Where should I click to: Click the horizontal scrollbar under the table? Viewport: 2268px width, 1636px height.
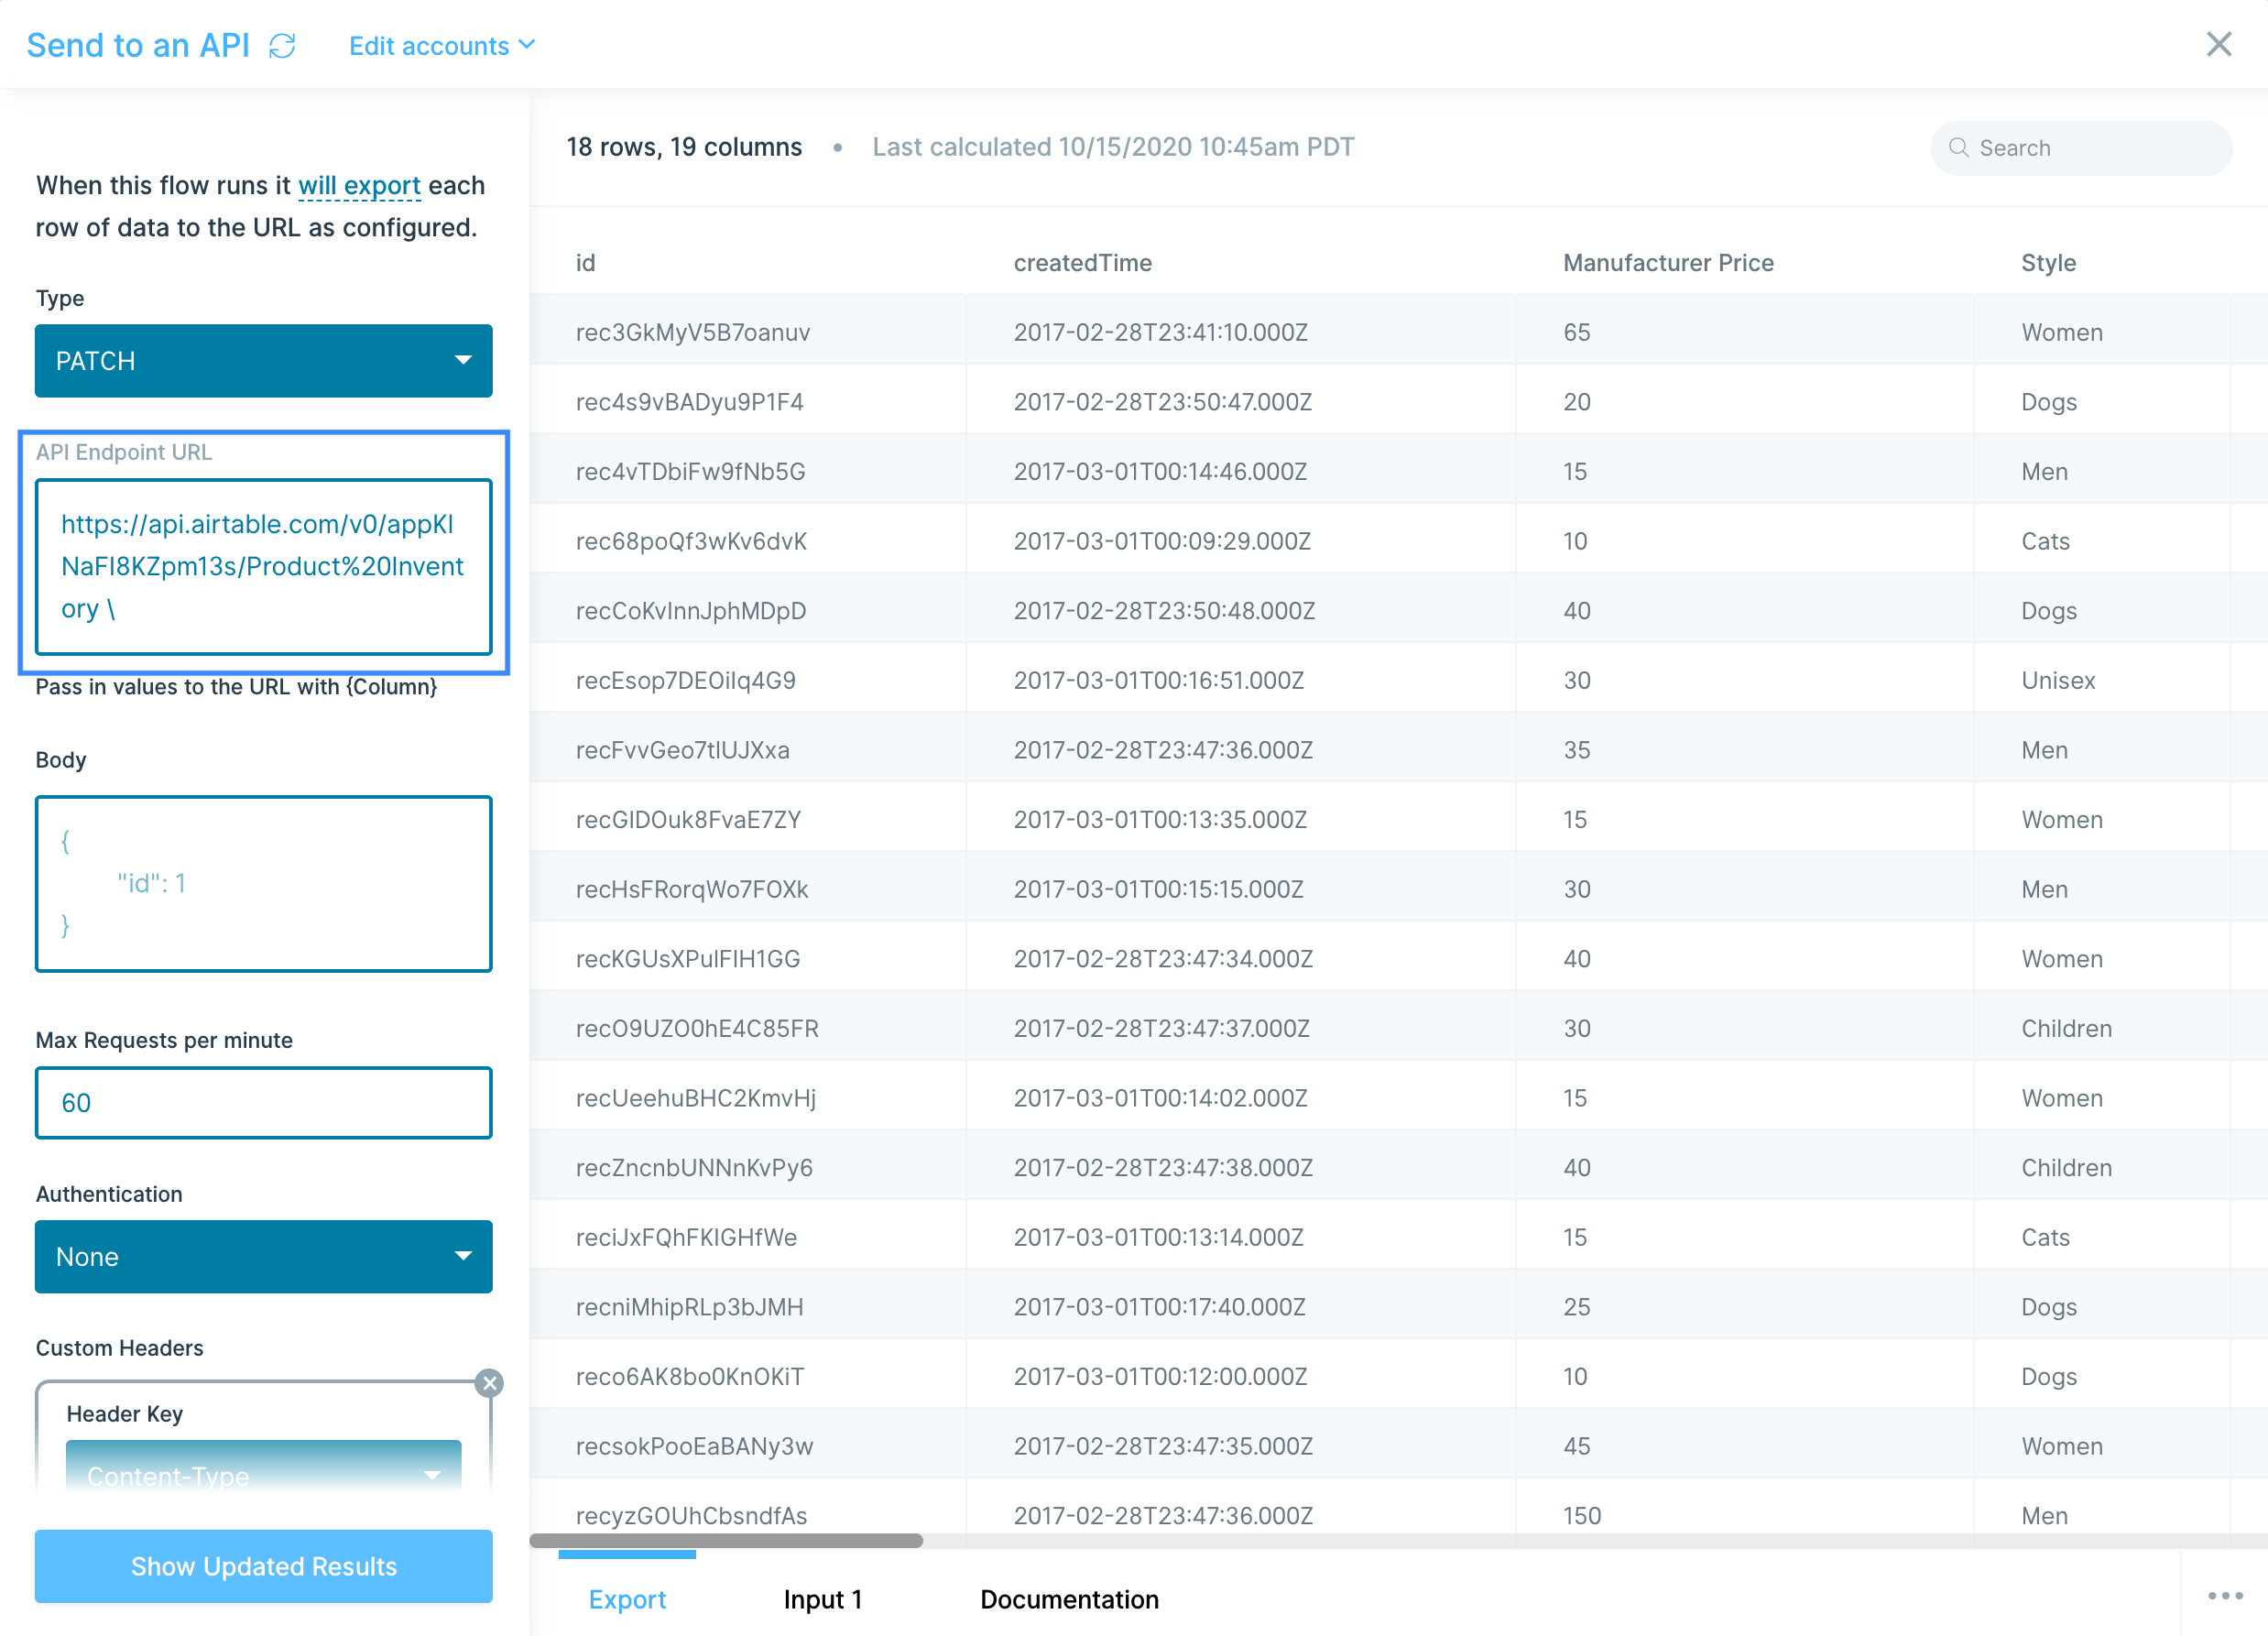tap(726, 1541)
